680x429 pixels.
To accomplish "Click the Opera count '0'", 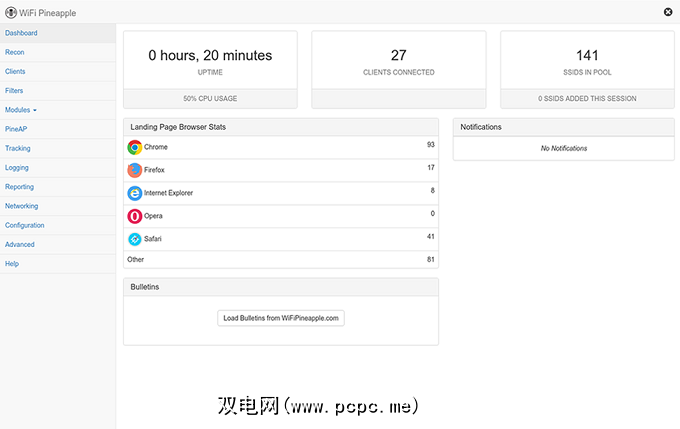I will (x=432, y=213).
